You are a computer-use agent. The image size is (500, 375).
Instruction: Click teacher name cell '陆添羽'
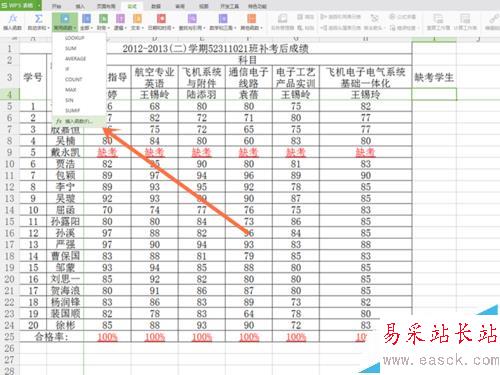[x=202, y=94]
